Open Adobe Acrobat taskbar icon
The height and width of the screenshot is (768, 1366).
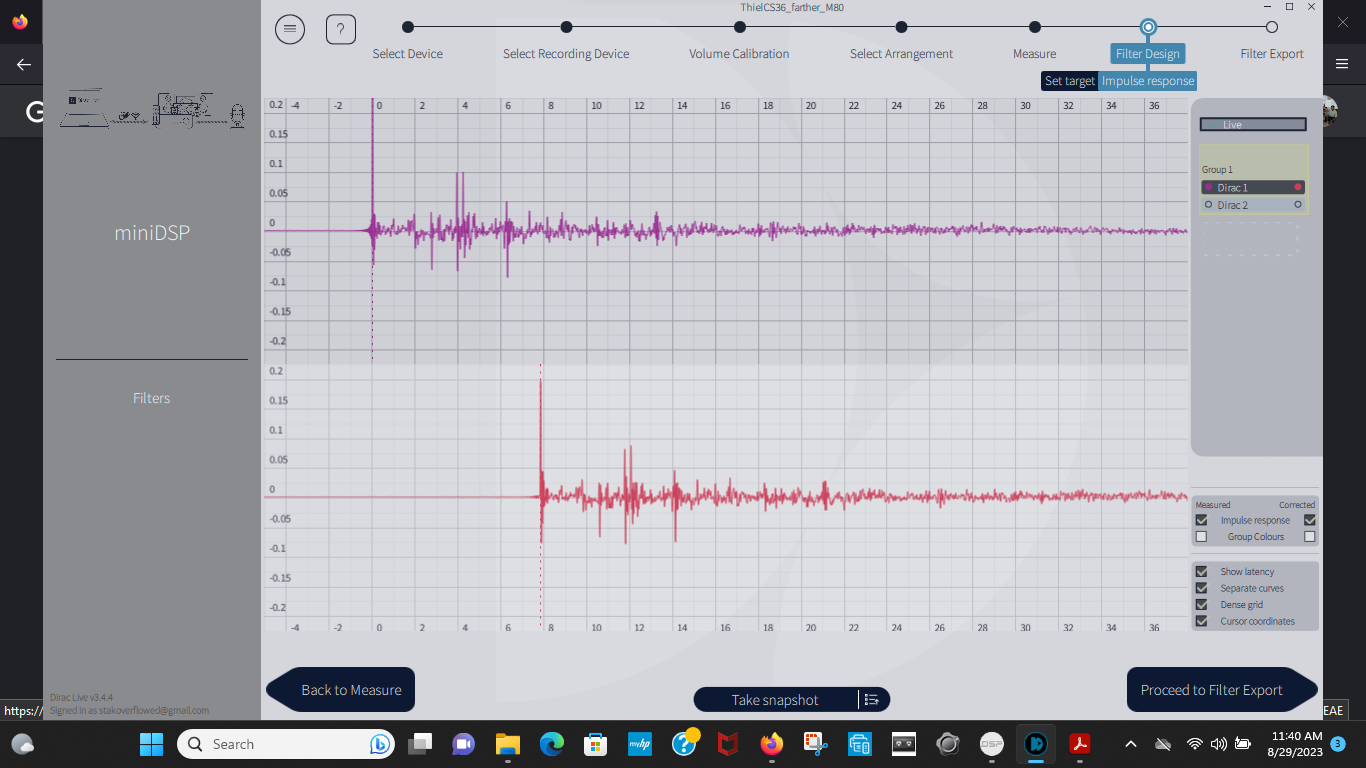click(x=1080, y=744)
